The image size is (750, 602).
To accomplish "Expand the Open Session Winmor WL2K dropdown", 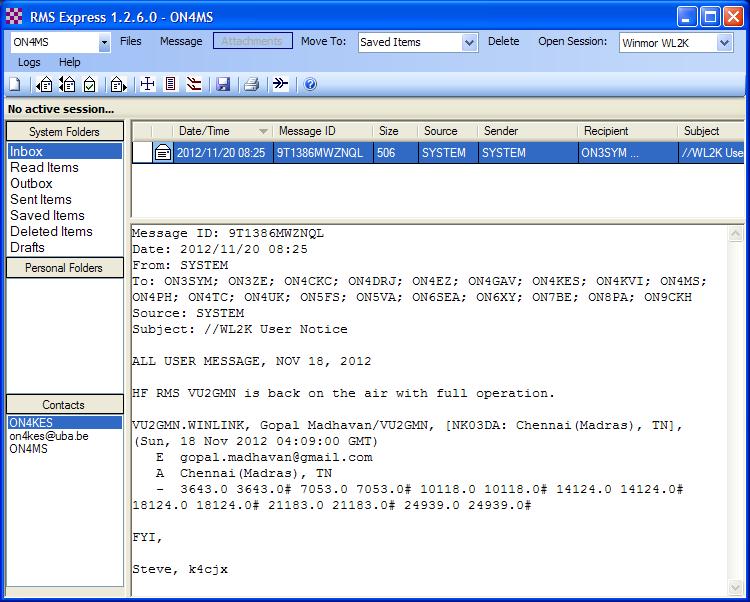I will (x=725, y=43).
